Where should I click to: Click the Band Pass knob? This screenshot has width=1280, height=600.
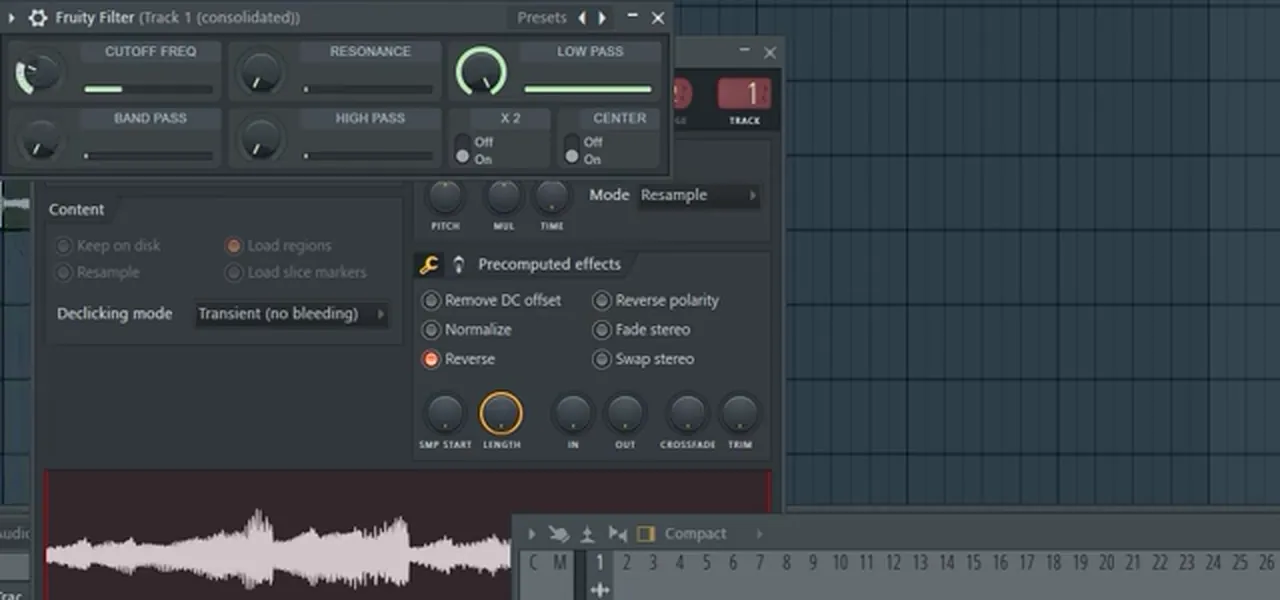(x=40, y=139)
